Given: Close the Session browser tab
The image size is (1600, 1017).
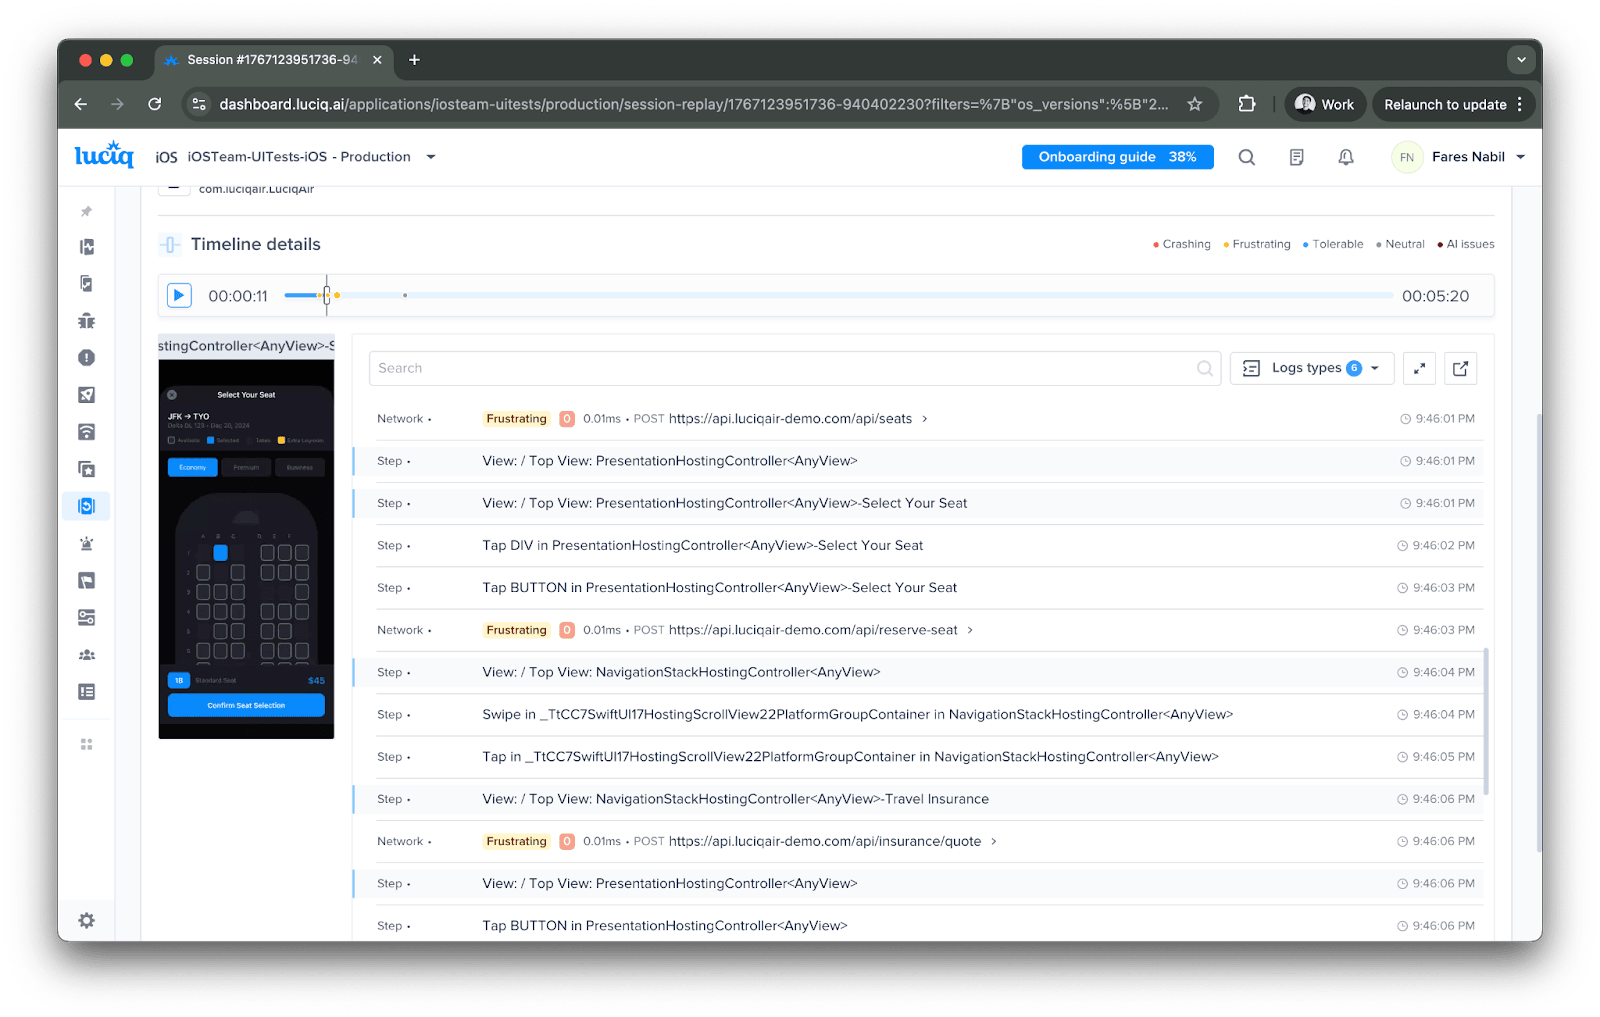Looking at the screenshot, I should pyautogui.click(x=377, y=60).
